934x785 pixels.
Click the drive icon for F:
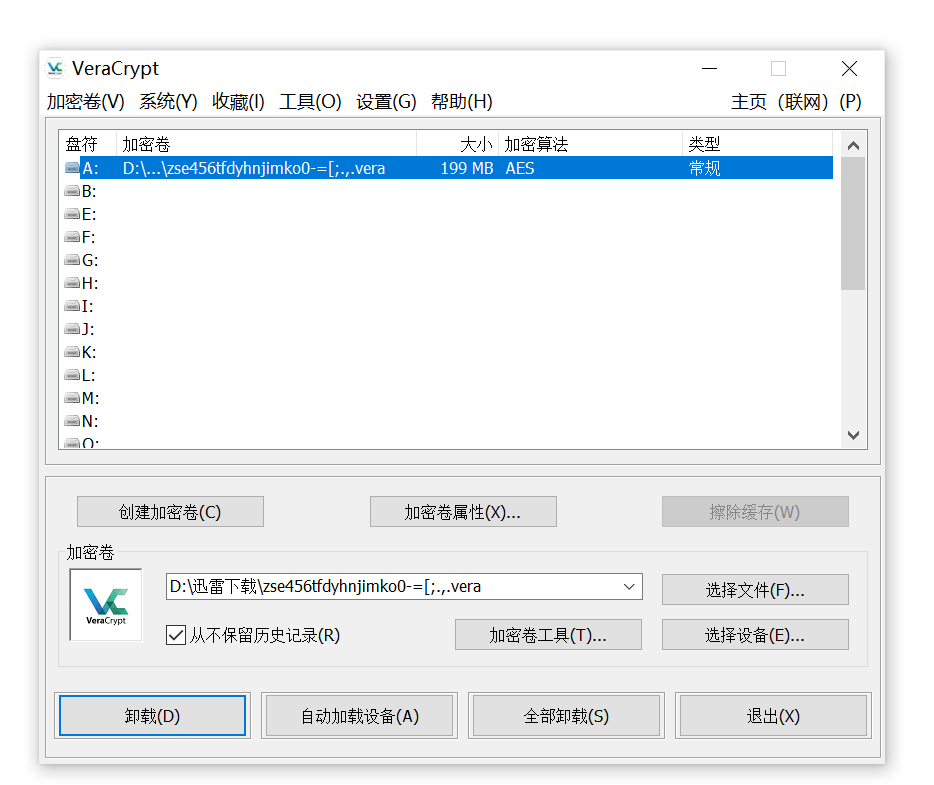[72, 237]
